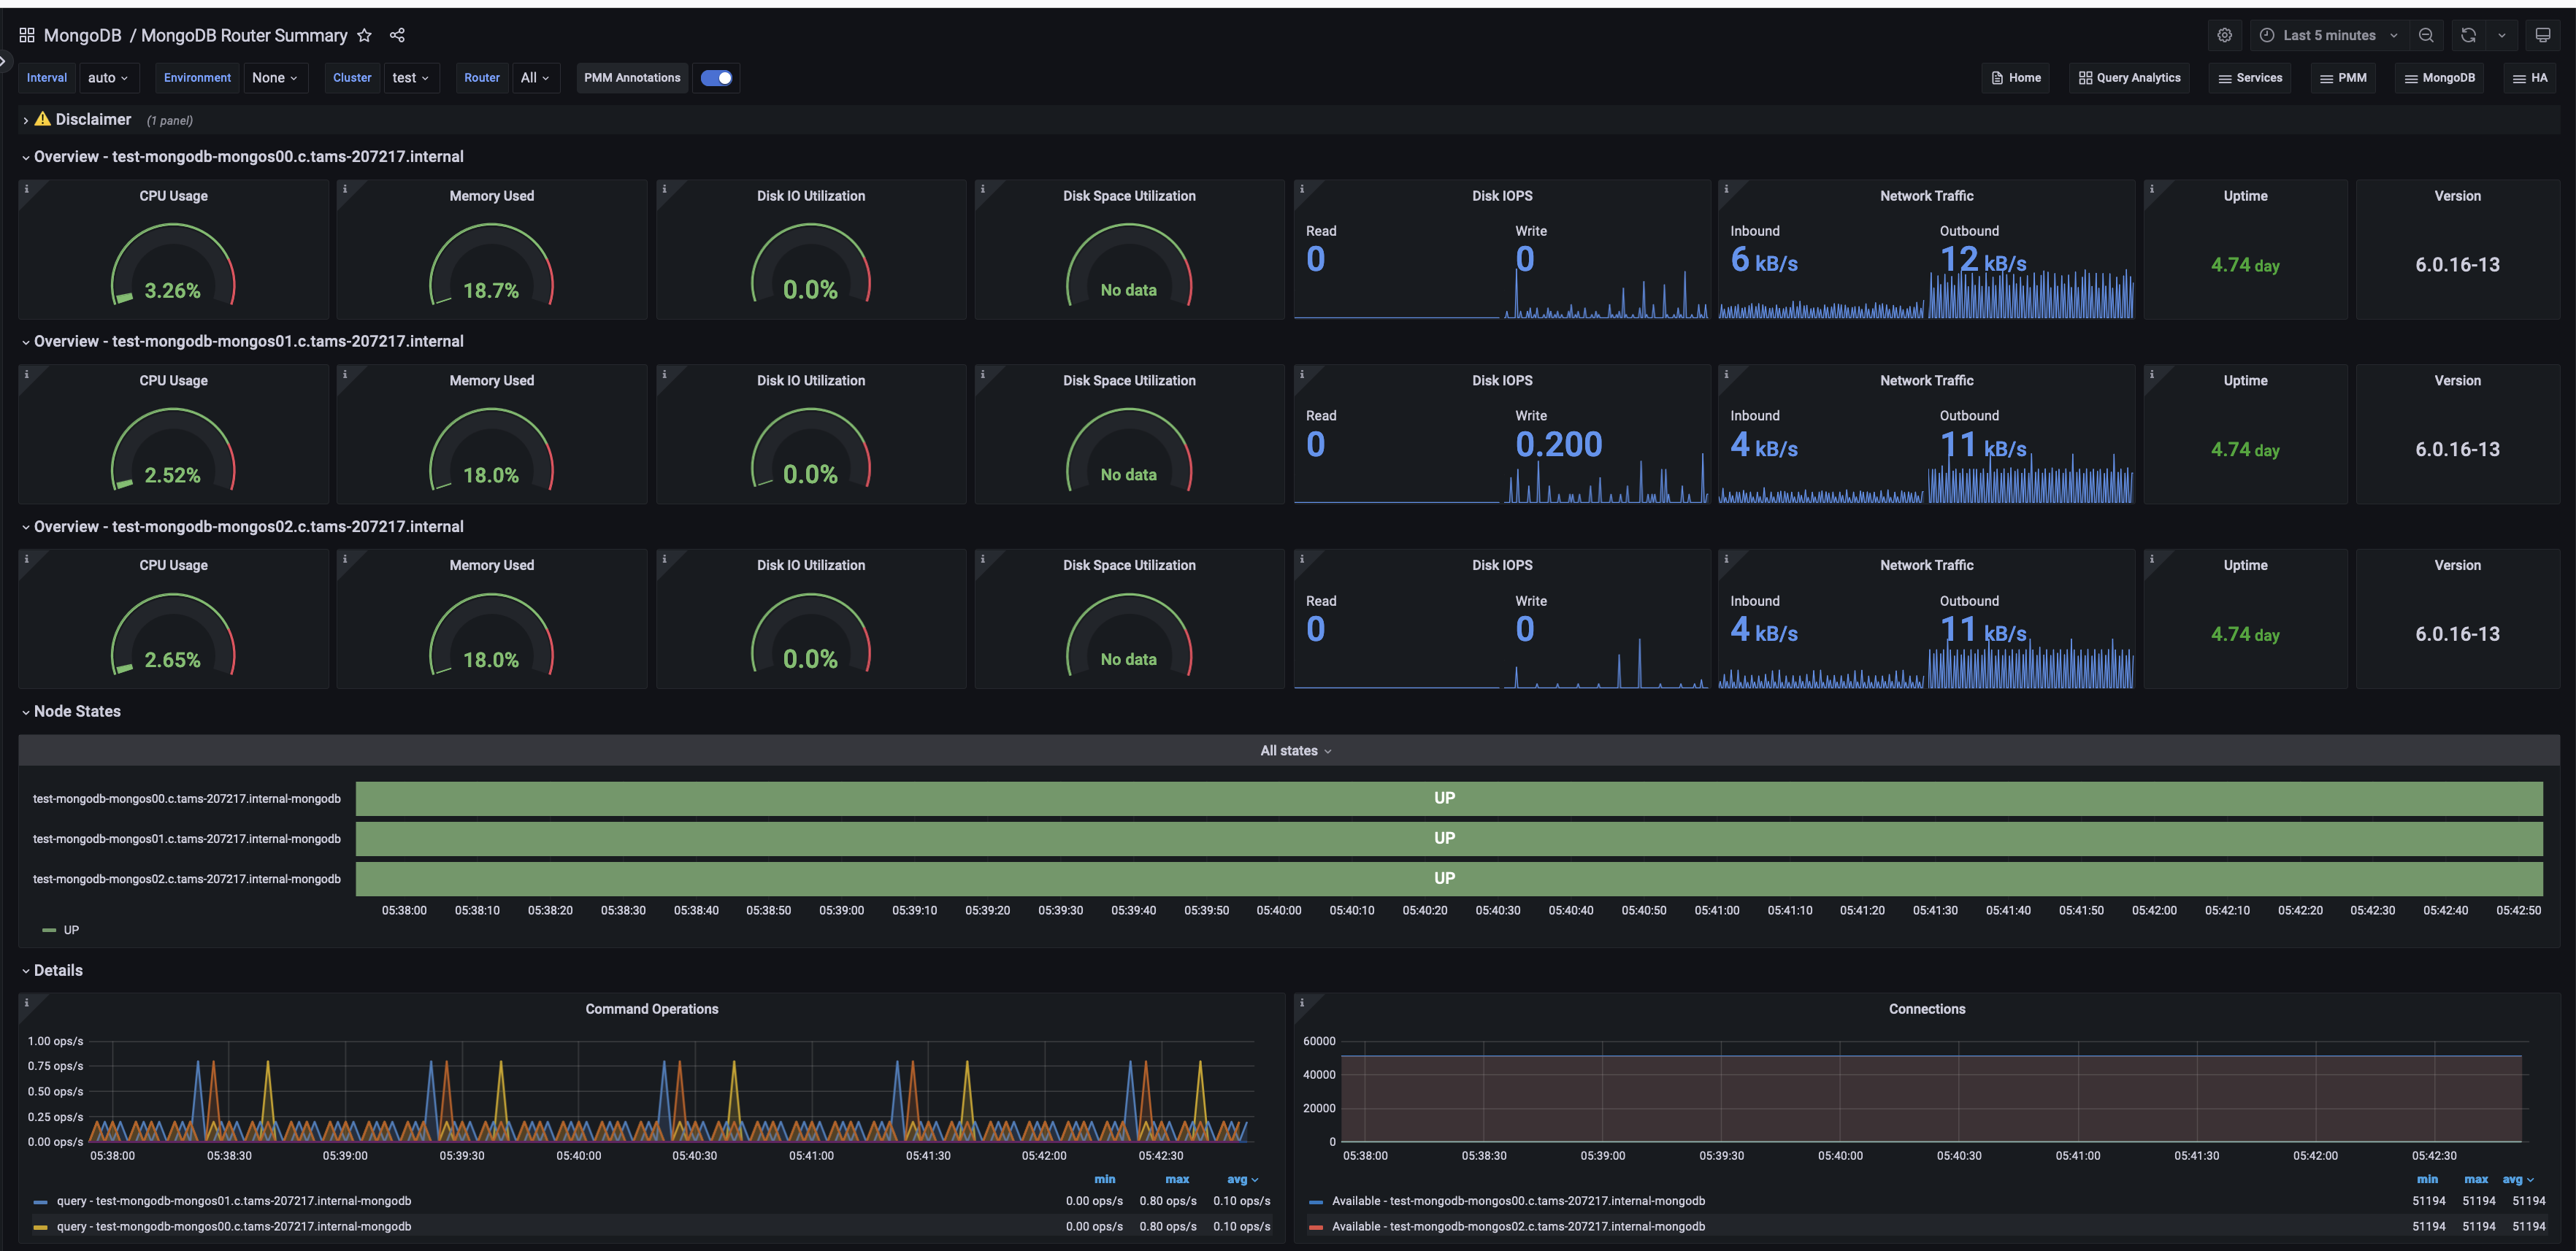The height and width of the screenshot is (1251, 2576).
Task: Sort Command Operations legend by max
Action: [1177, 1180]
